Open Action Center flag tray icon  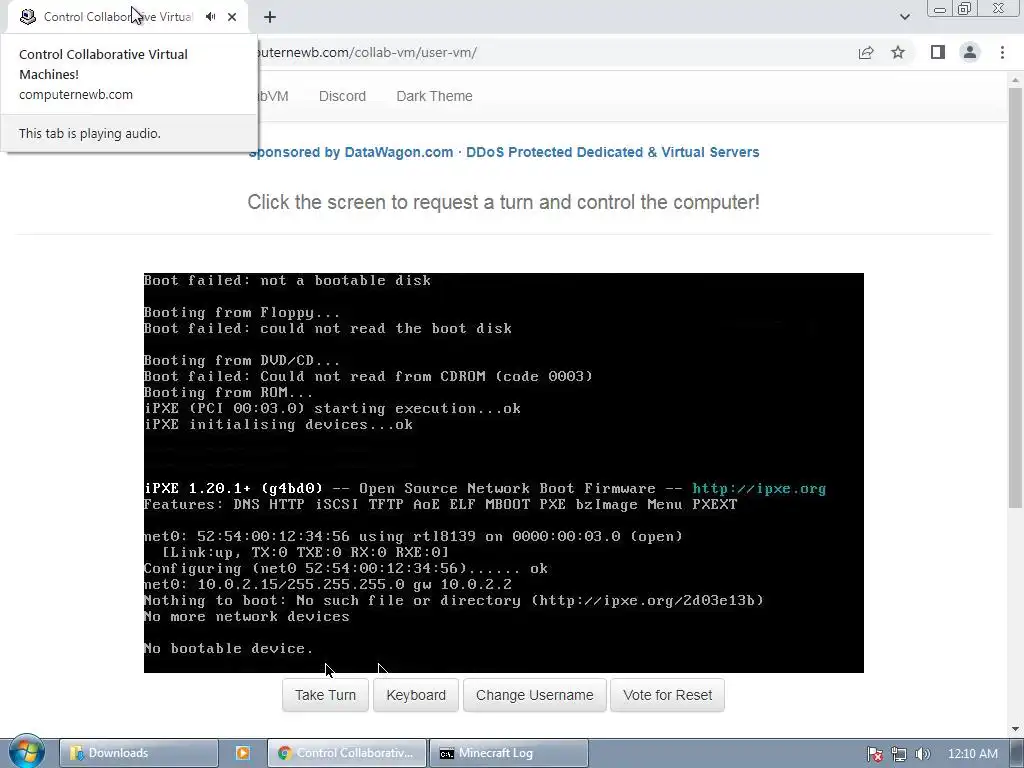click(874, 754)
